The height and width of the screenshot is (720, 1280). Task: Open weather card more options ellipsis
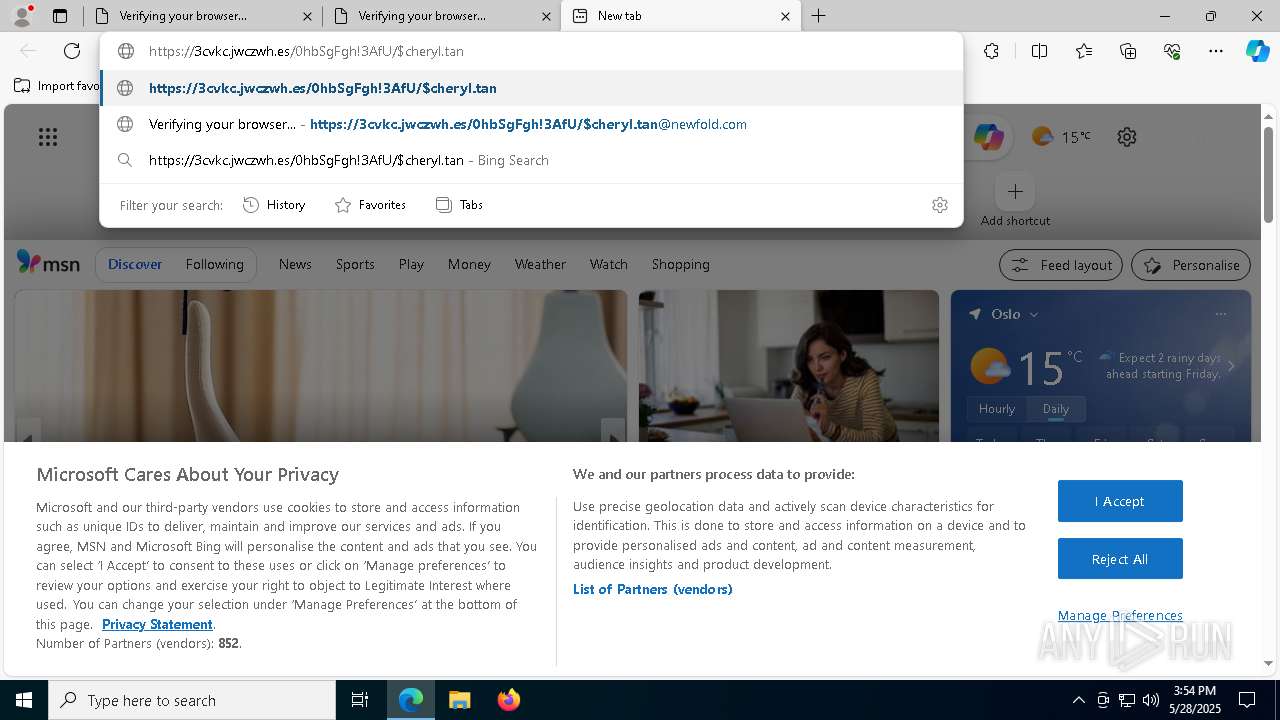(x=1220, y=314)
